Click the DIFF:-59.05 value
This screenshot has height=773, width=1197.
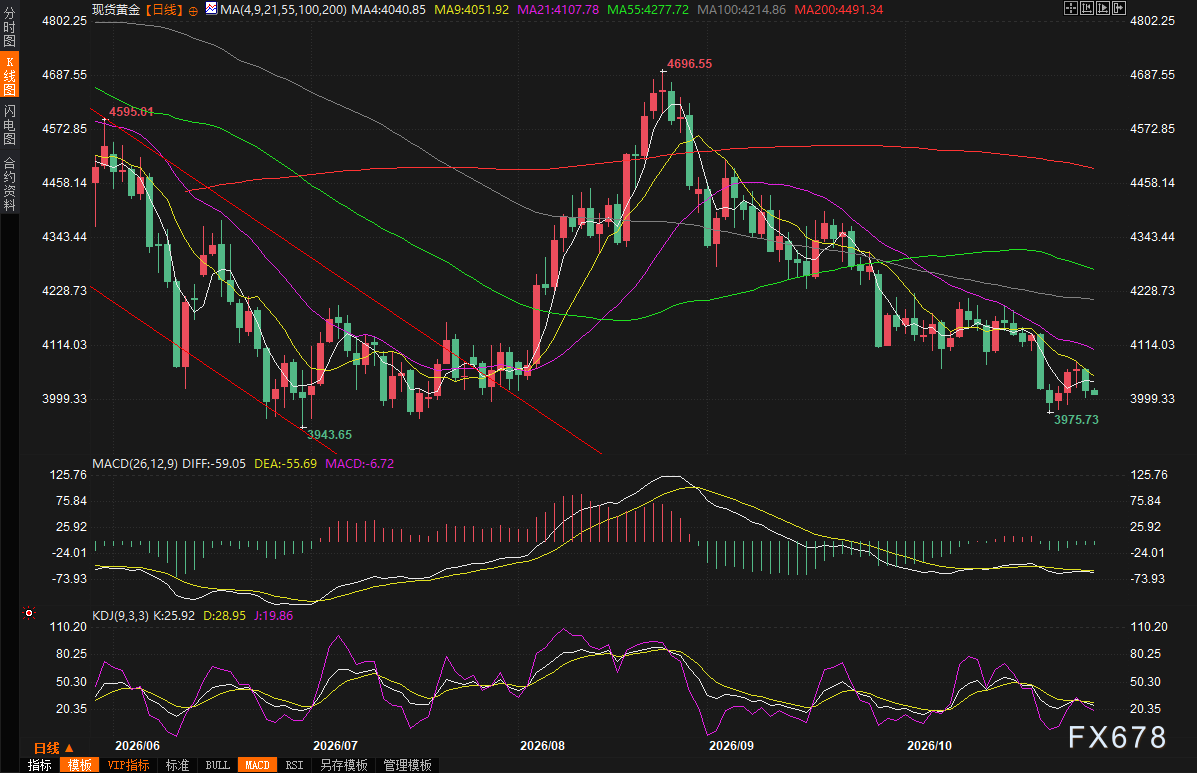pos(215,463)
